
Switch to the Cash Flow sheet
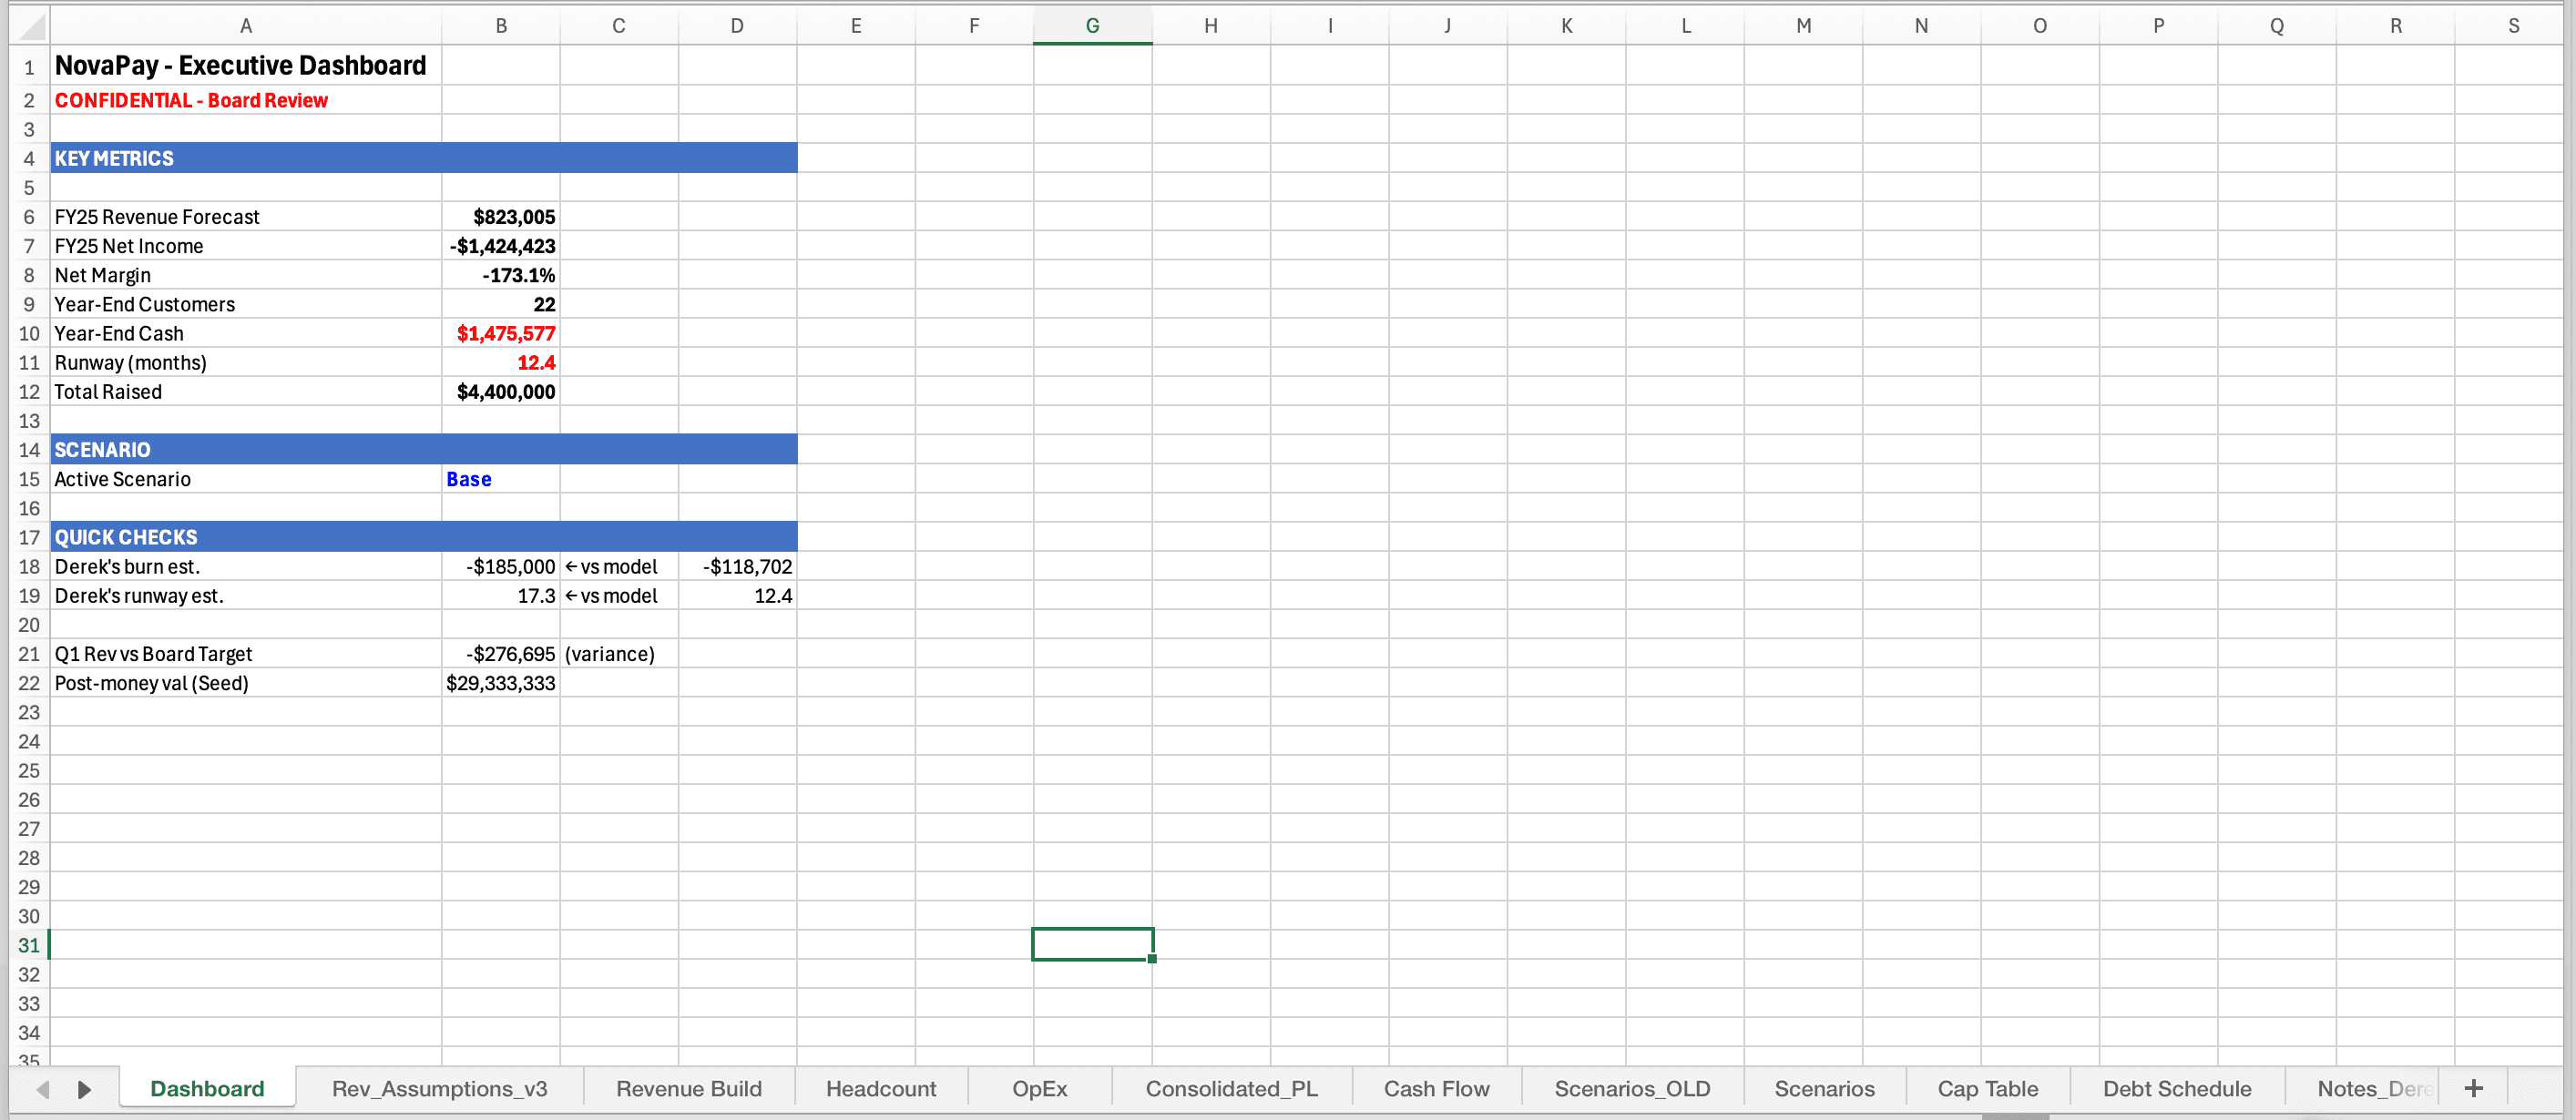(1436, 1088)
